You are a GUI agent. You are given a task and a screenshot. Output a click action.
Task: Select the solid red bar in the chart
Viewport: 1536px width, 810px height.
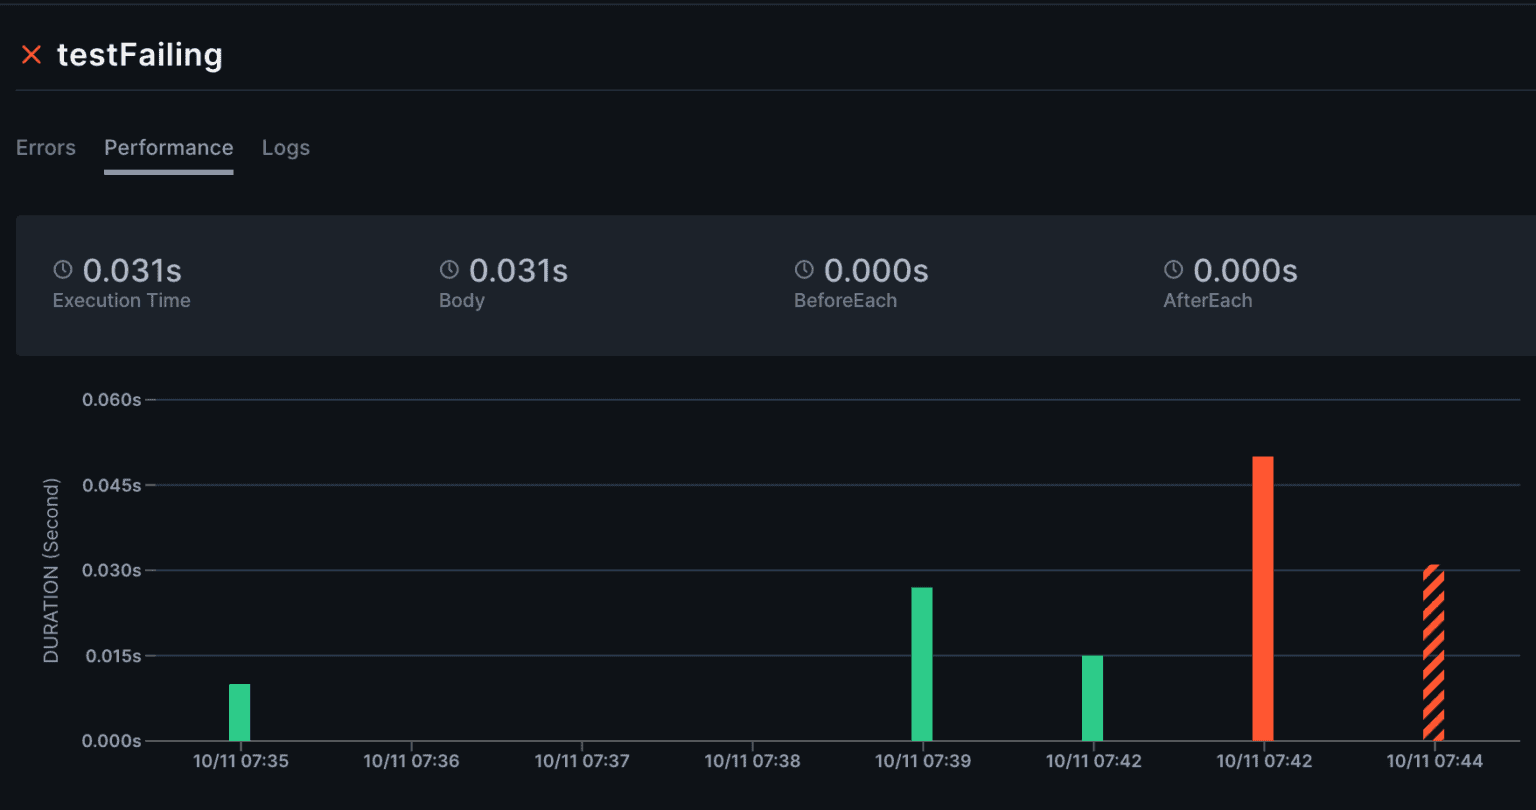(1263, 598)
